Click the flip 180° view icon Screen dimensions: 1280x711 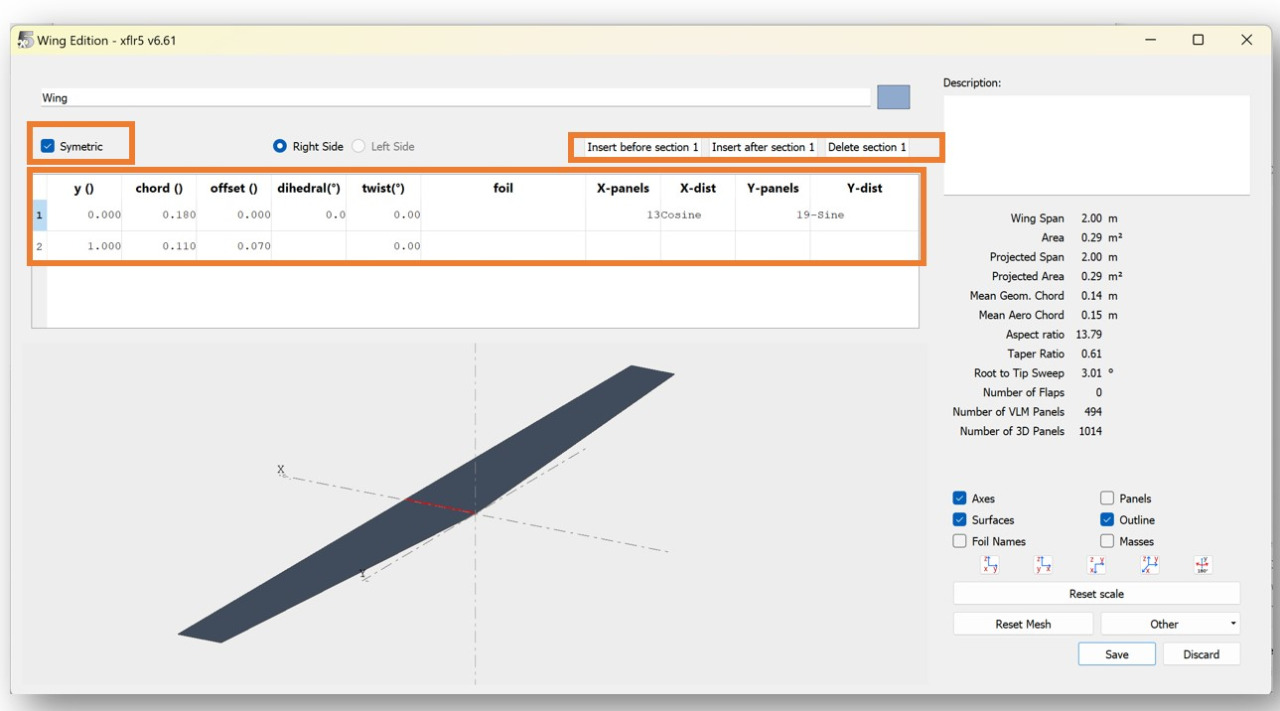[x=1202, y=566]
